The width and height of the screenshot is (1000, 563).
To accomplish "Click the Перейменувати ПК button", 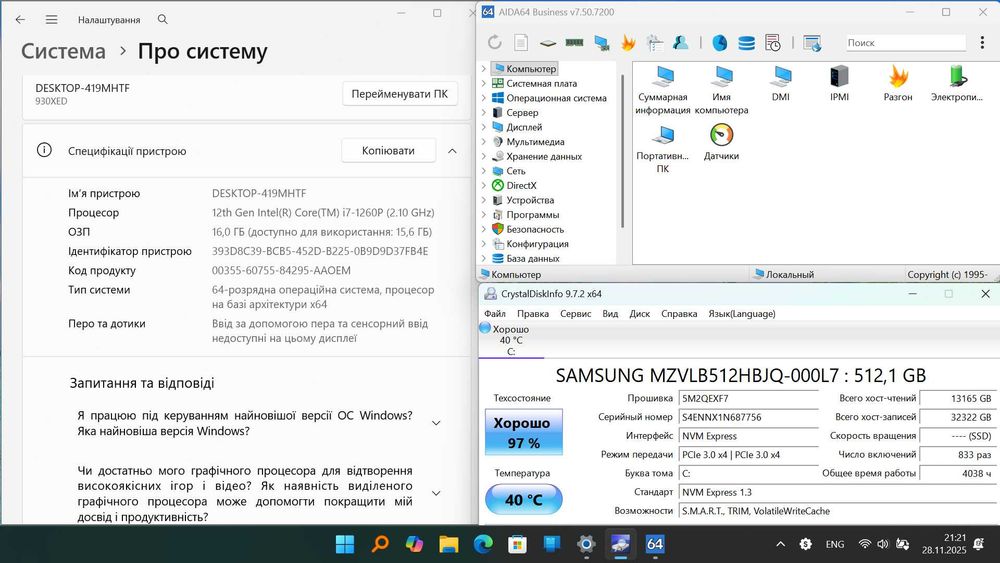I will [400, 94].
